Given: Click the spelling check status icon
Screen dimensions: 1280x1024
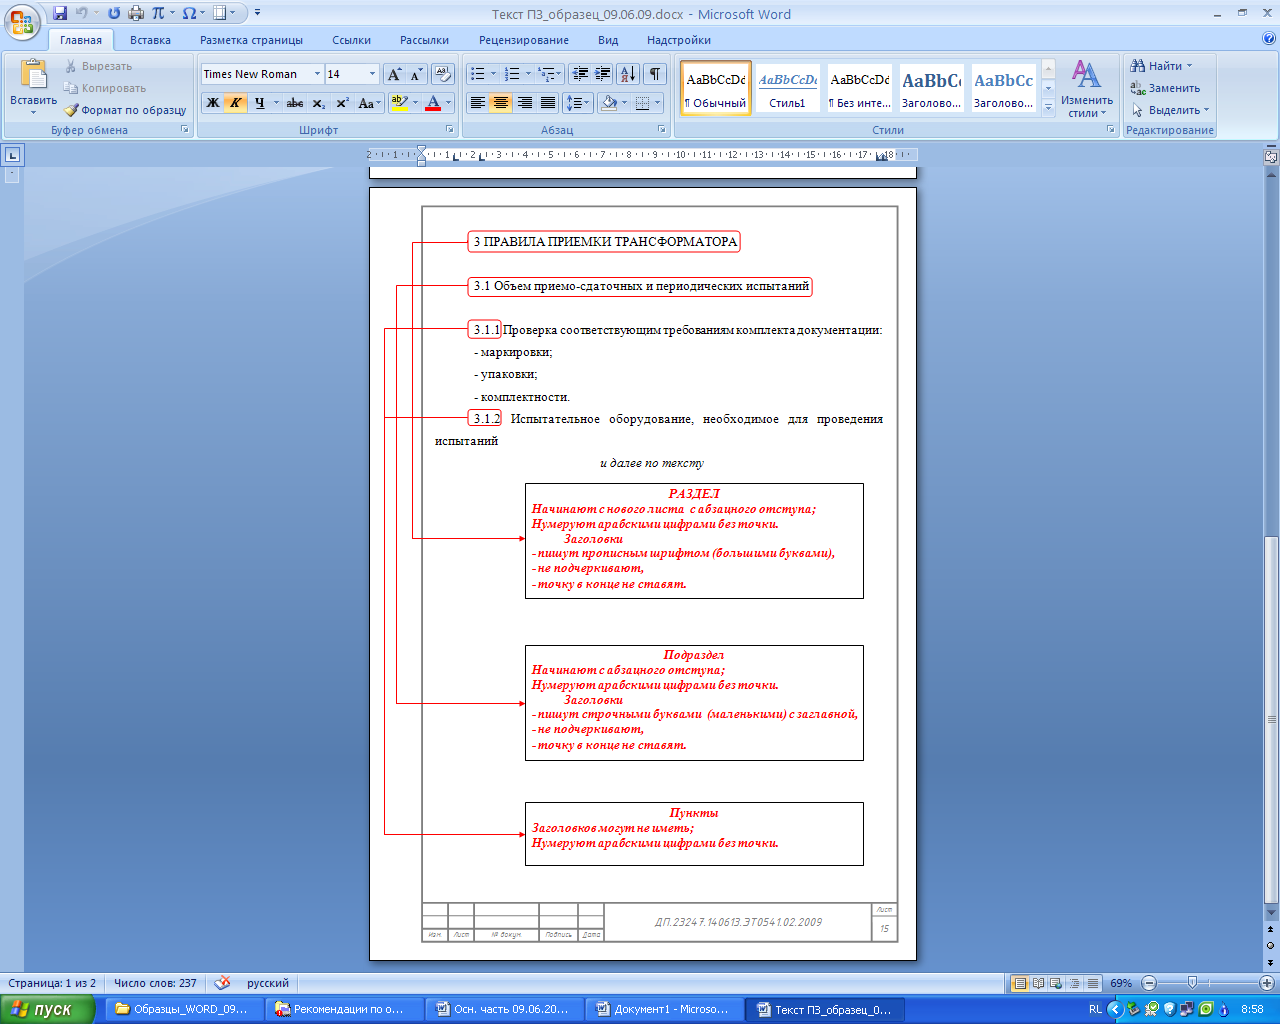Looking at the screenshot, I should (223, 983).
